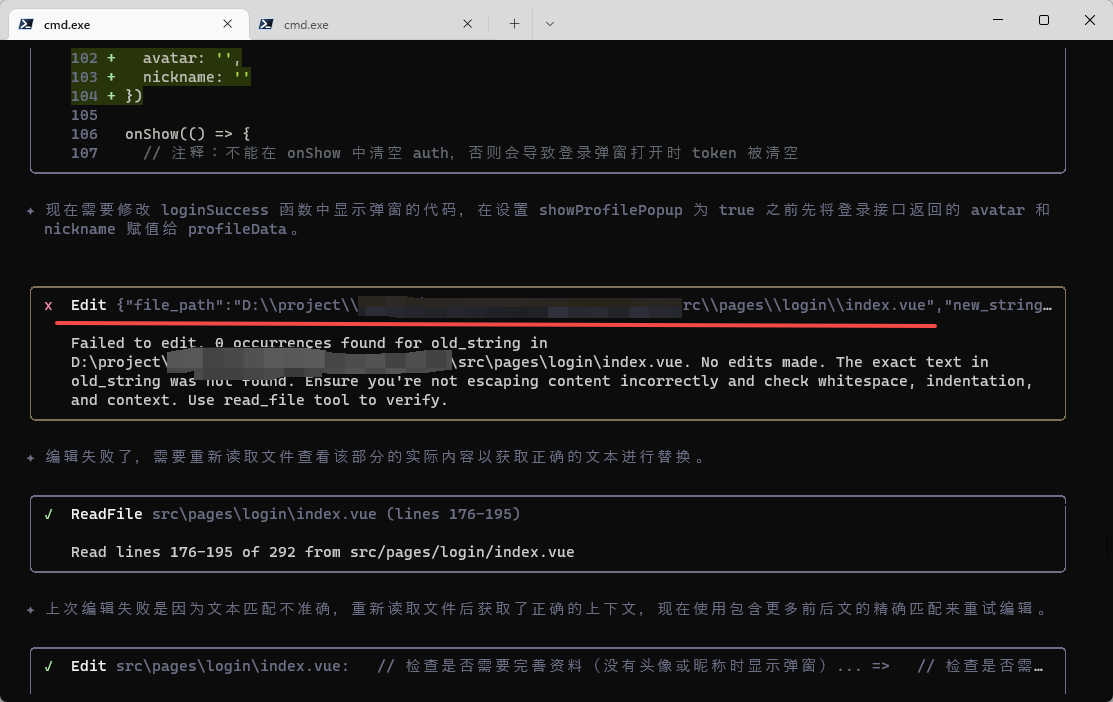Switch to the first cmd.exe tab
Screen dimensions: 1113x702
tap(128, 24)
